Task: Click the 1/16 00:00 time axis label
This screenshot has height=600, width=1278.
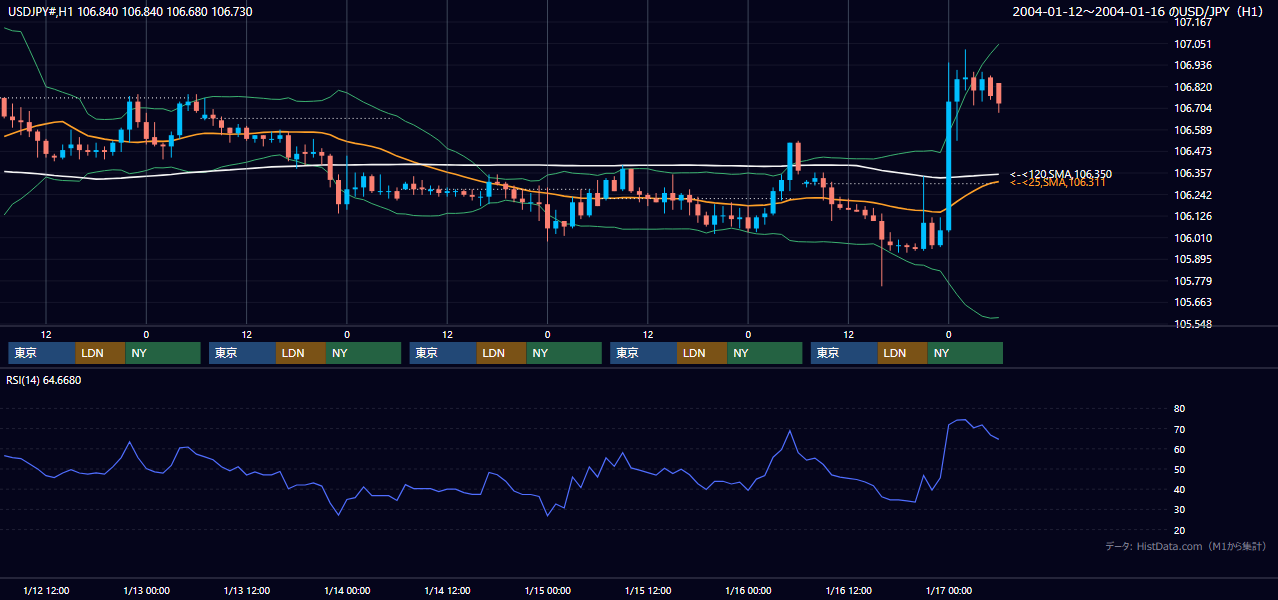Action: pyautogui.click(x=748, y=591)
